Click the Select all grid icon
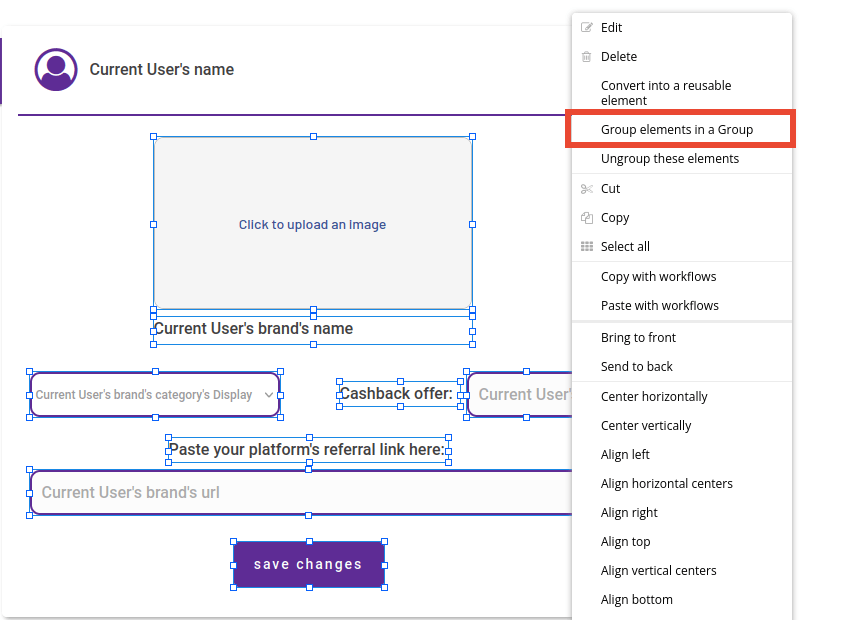Viewport: 841px width, 620px height. 588,246
